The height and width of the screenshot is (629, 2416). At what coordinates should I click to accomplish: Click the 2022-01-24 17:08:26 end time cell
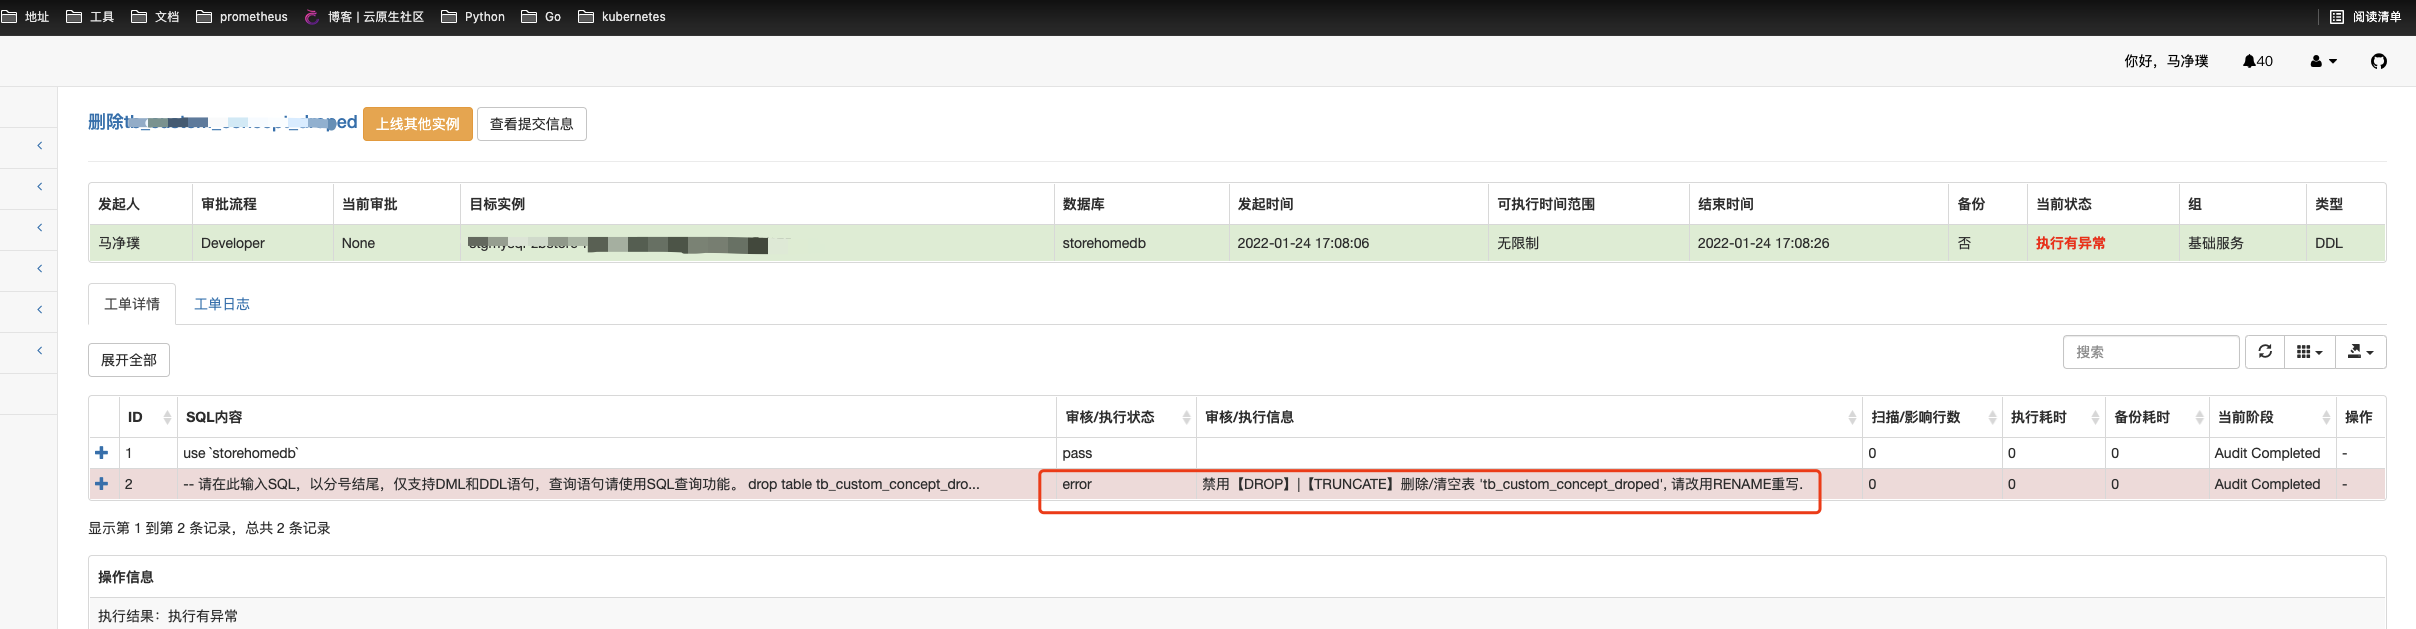click(1818, 243)
